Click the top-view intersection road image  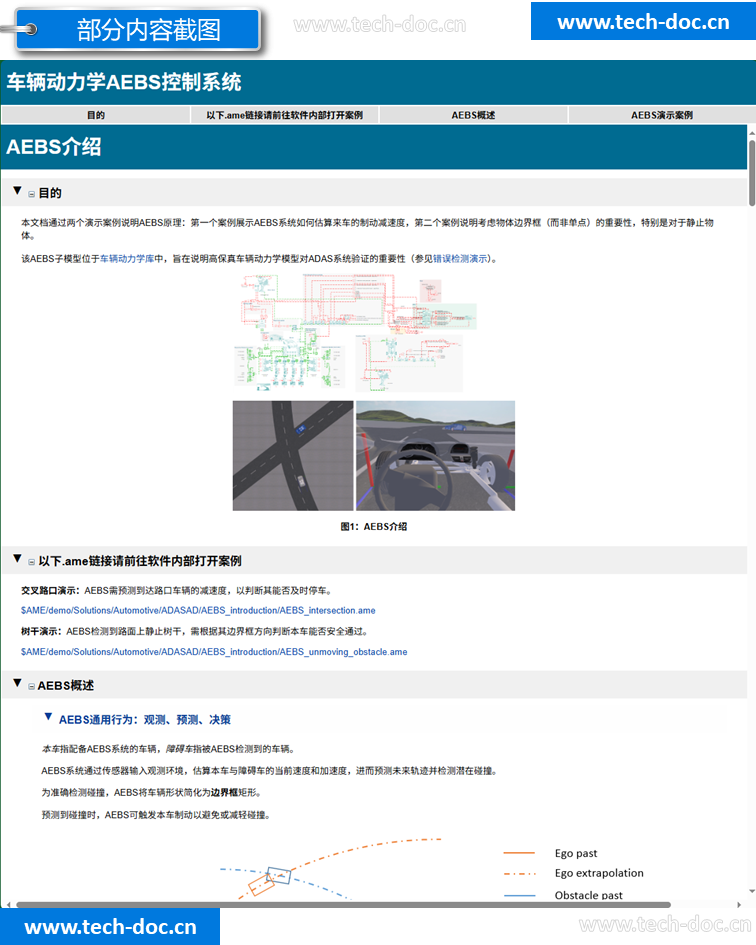(x=293, y=456)
